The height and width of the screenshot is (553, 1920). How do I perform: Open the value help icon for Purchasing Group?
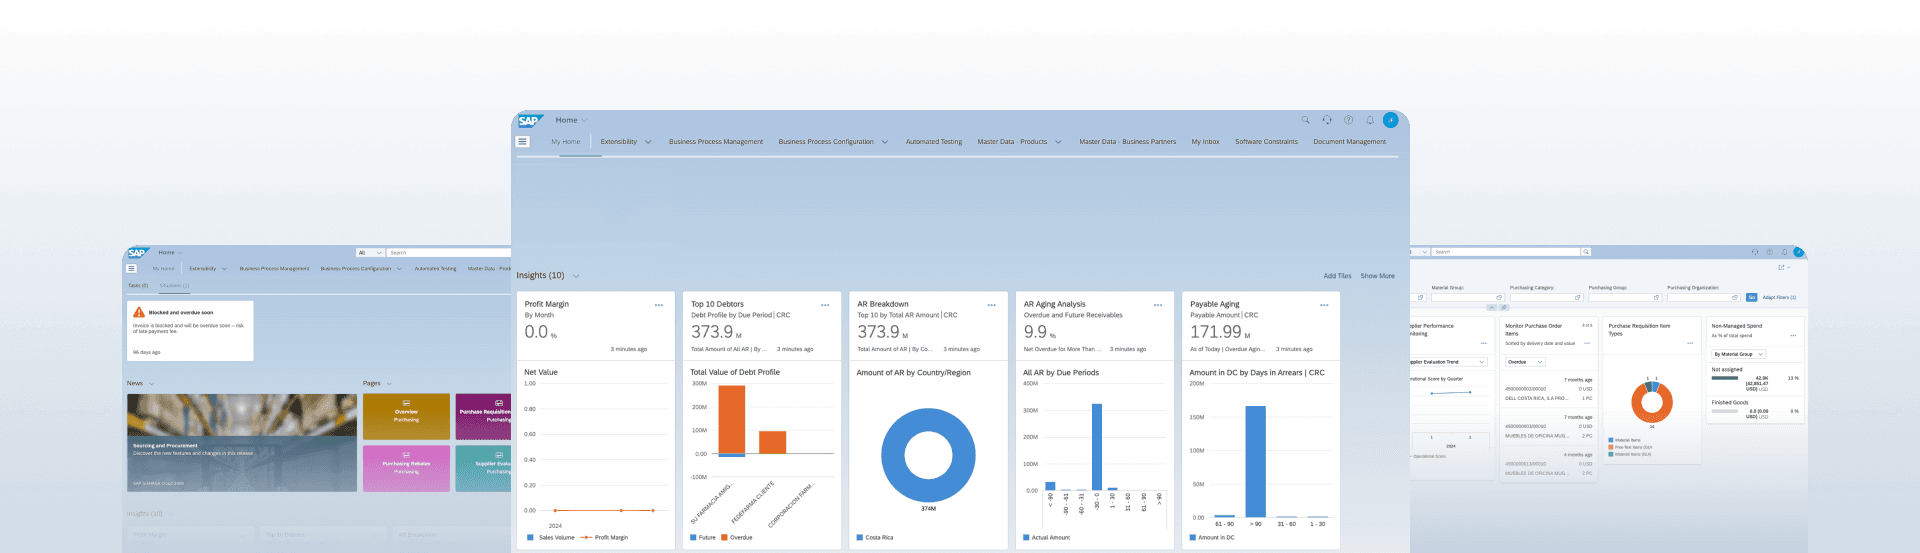(x=1656, y=297)
